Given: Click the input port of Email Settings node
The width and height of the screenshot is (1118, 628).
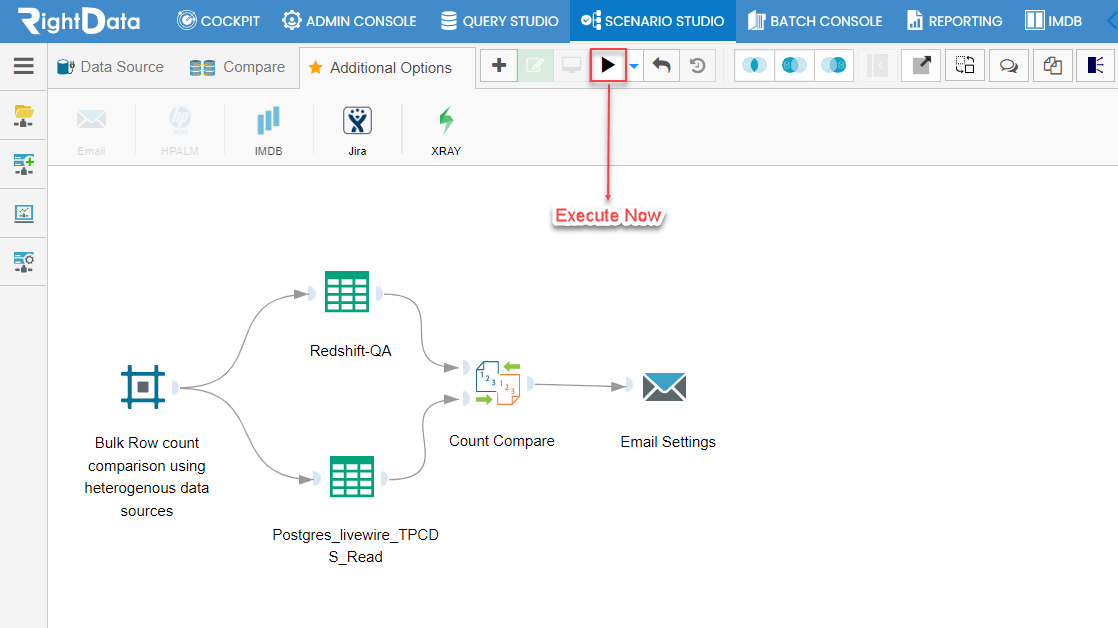Looking at the screenshot, I should 630,386.
